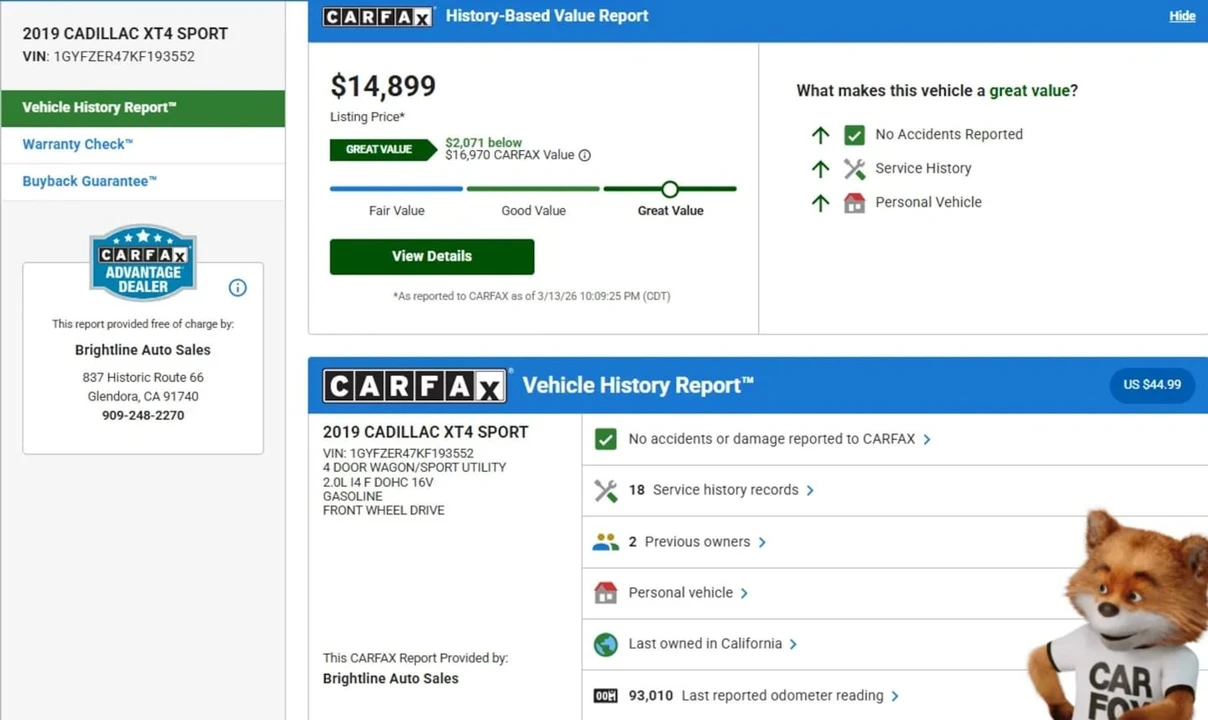The height and width of the screenshot is (720, 1208).
Task: Click the 837 Historic Route 66 address
Action: point(143,377)
